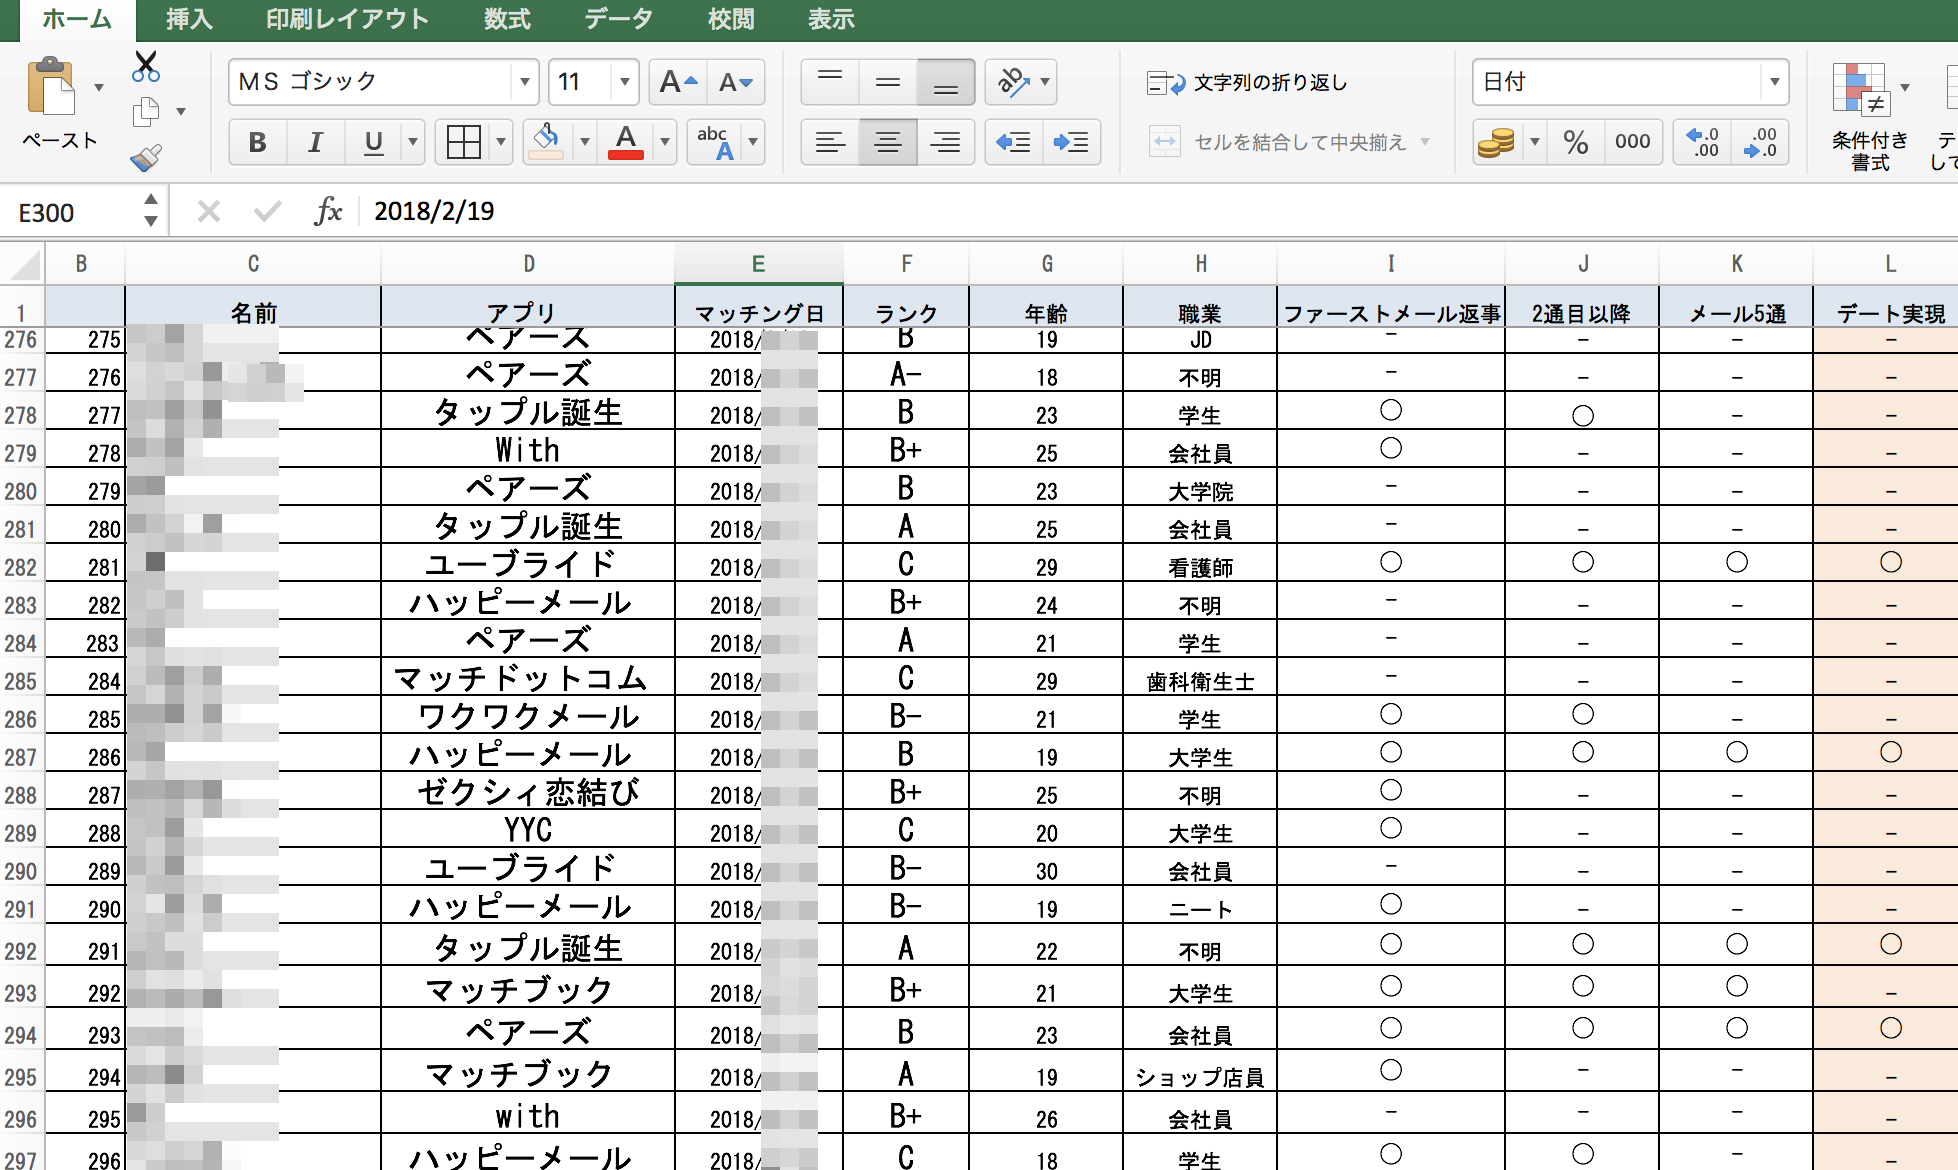Expand the underline style dropdown arrow
The image size is (1958, 1170).
pyautogui.click(x=412, y=142)
